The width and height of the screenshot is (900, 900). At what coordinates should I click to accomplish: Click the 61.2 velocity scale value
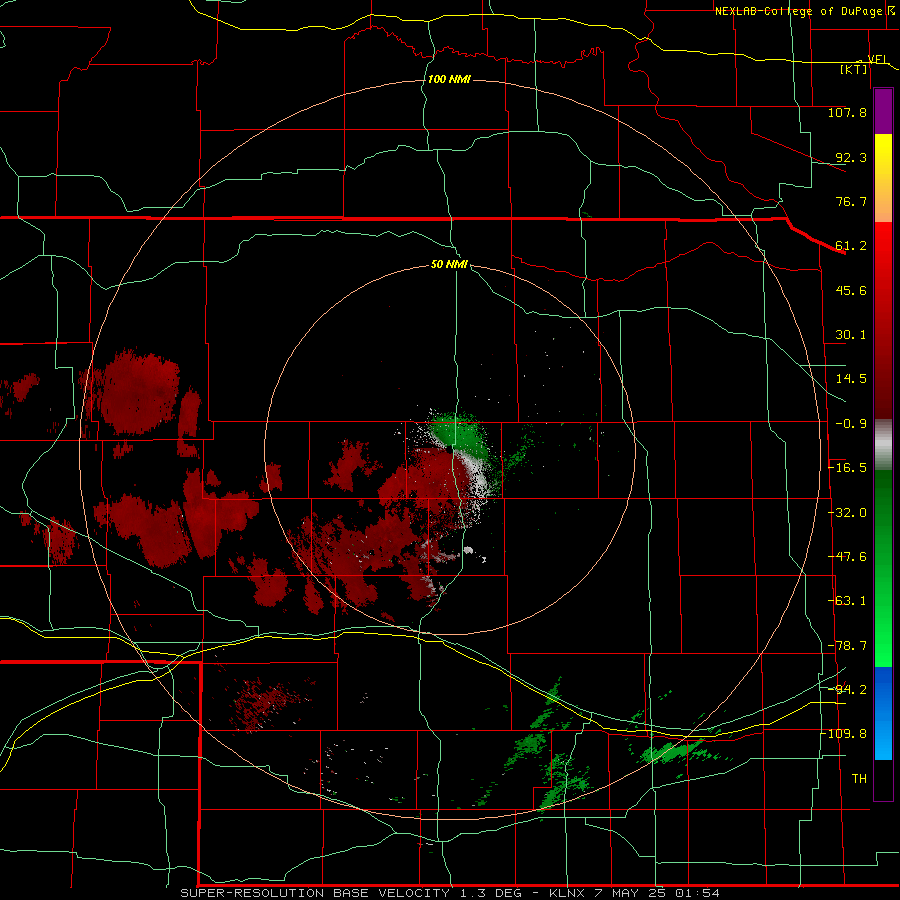tap(851, 246)
